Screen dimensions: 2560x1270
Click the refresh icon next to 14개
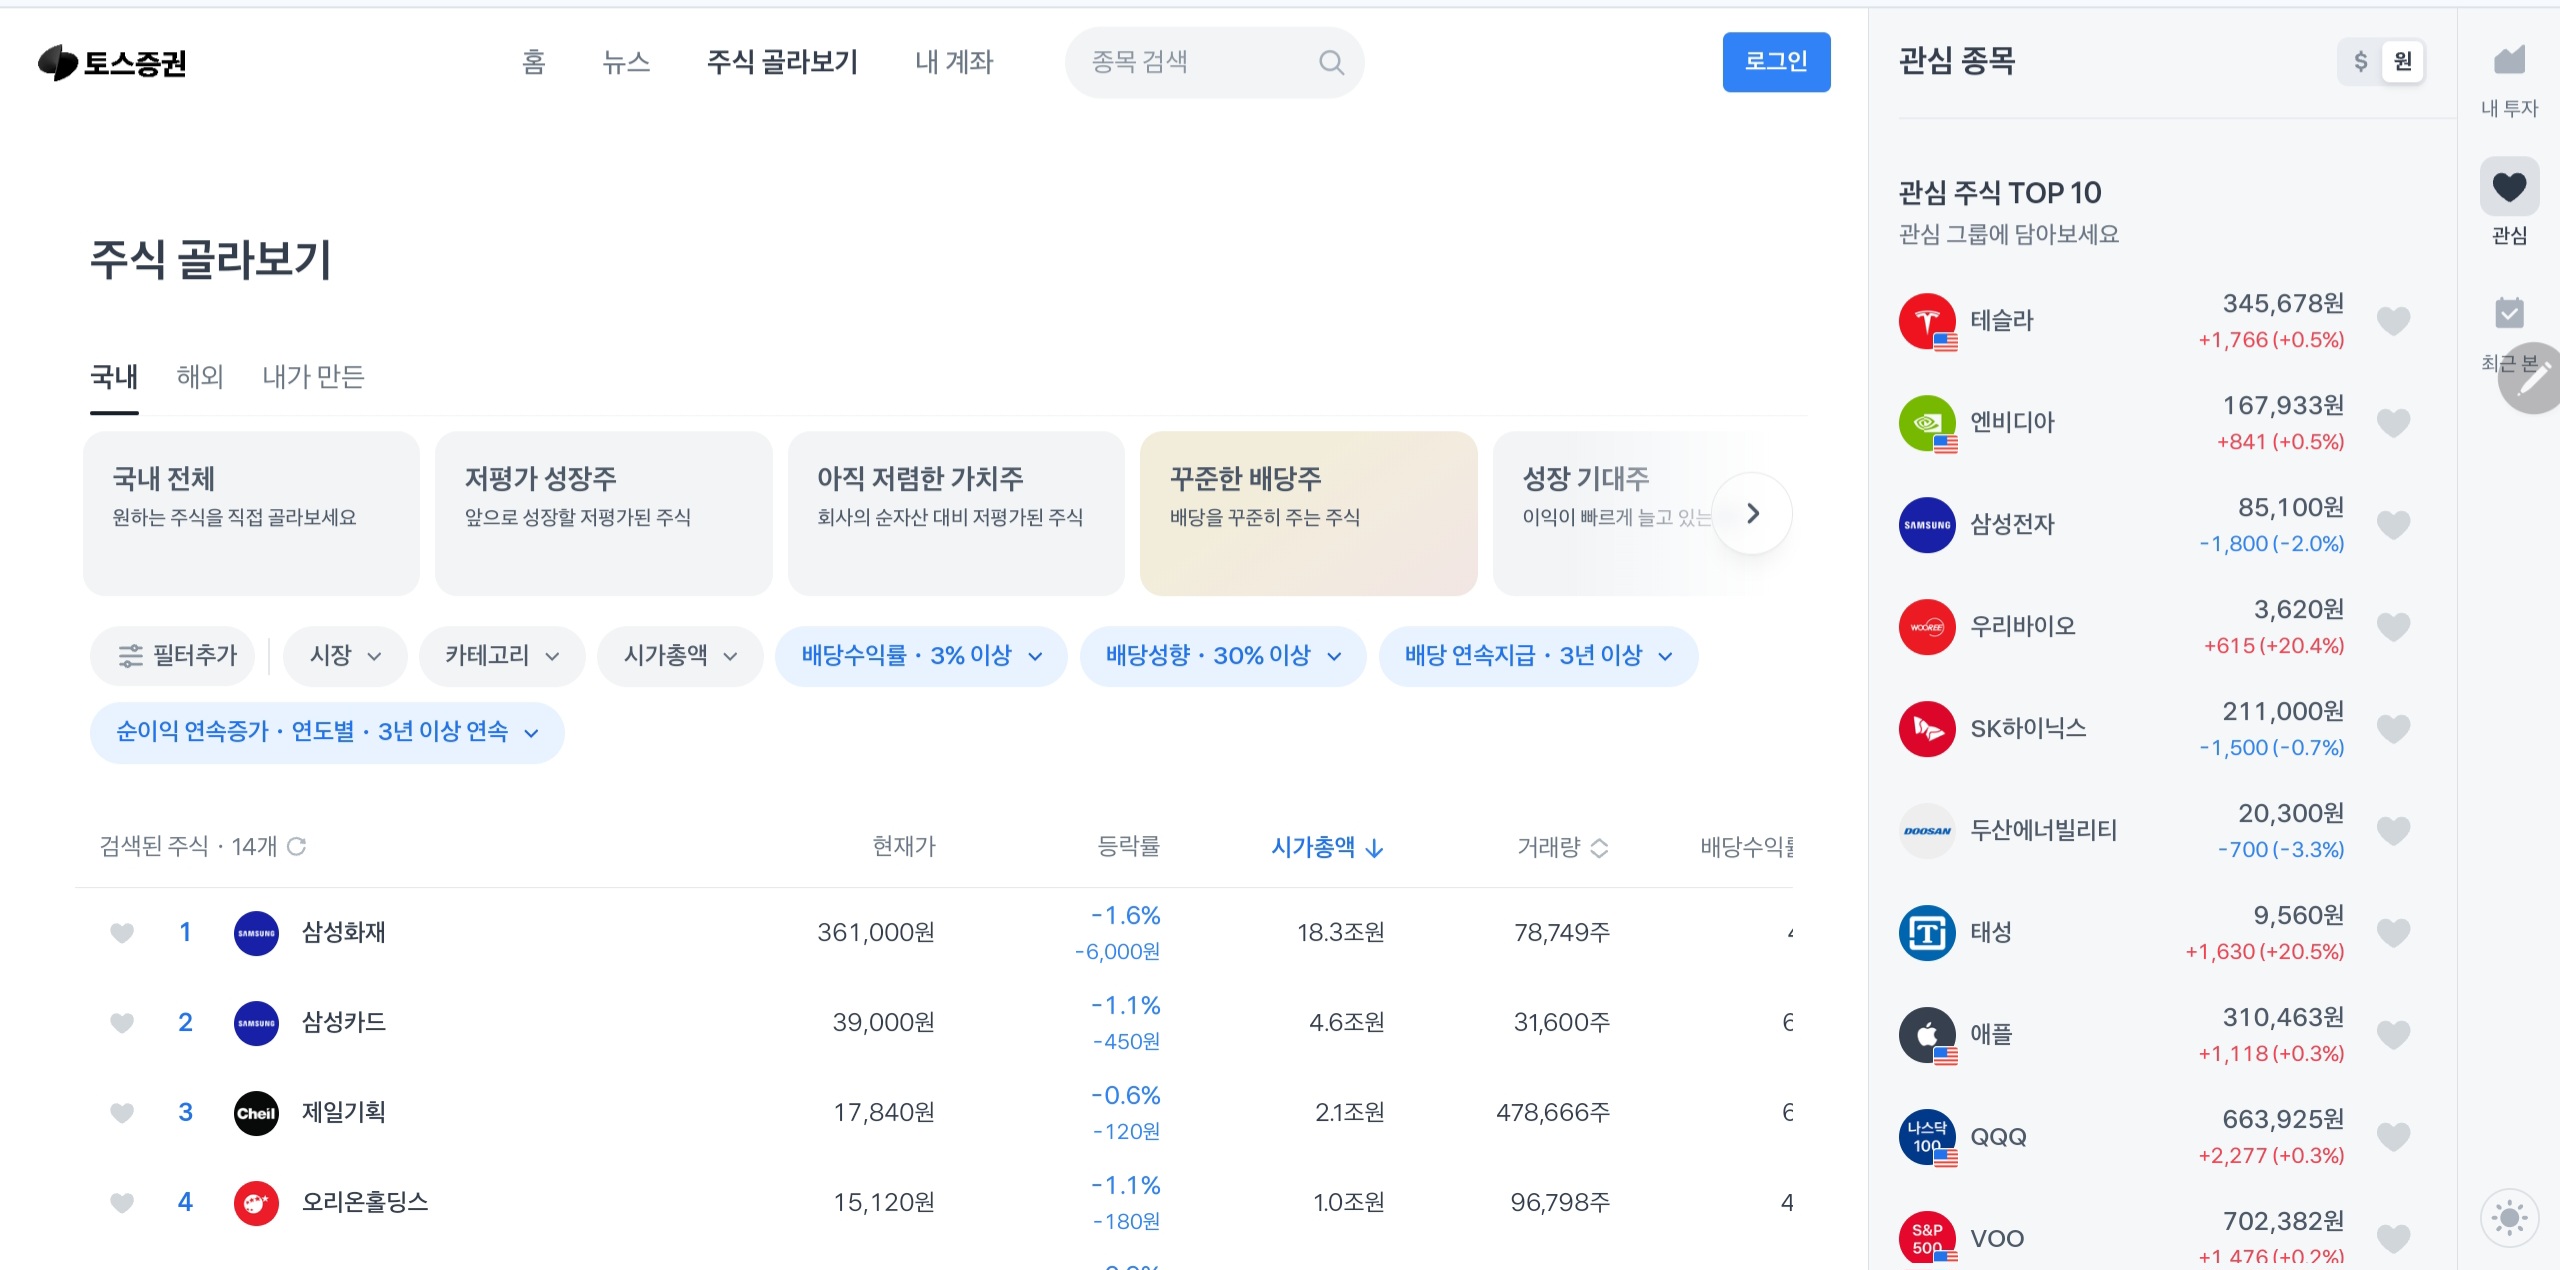(x=296, y=847)
